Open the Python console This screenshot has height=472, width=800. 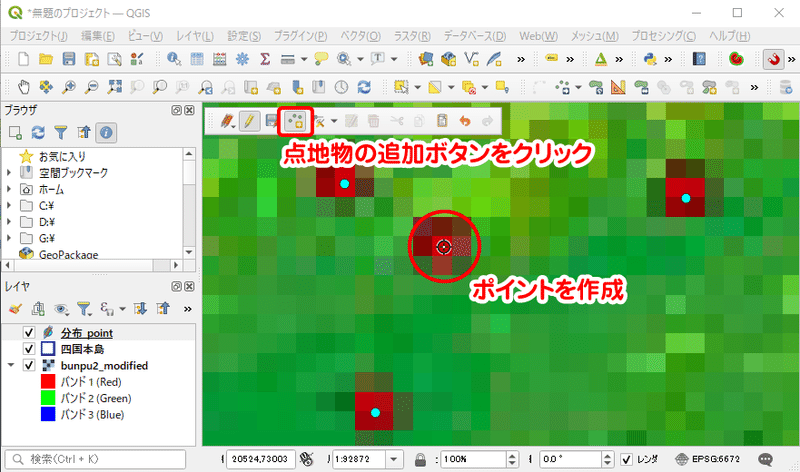[650, 59]
